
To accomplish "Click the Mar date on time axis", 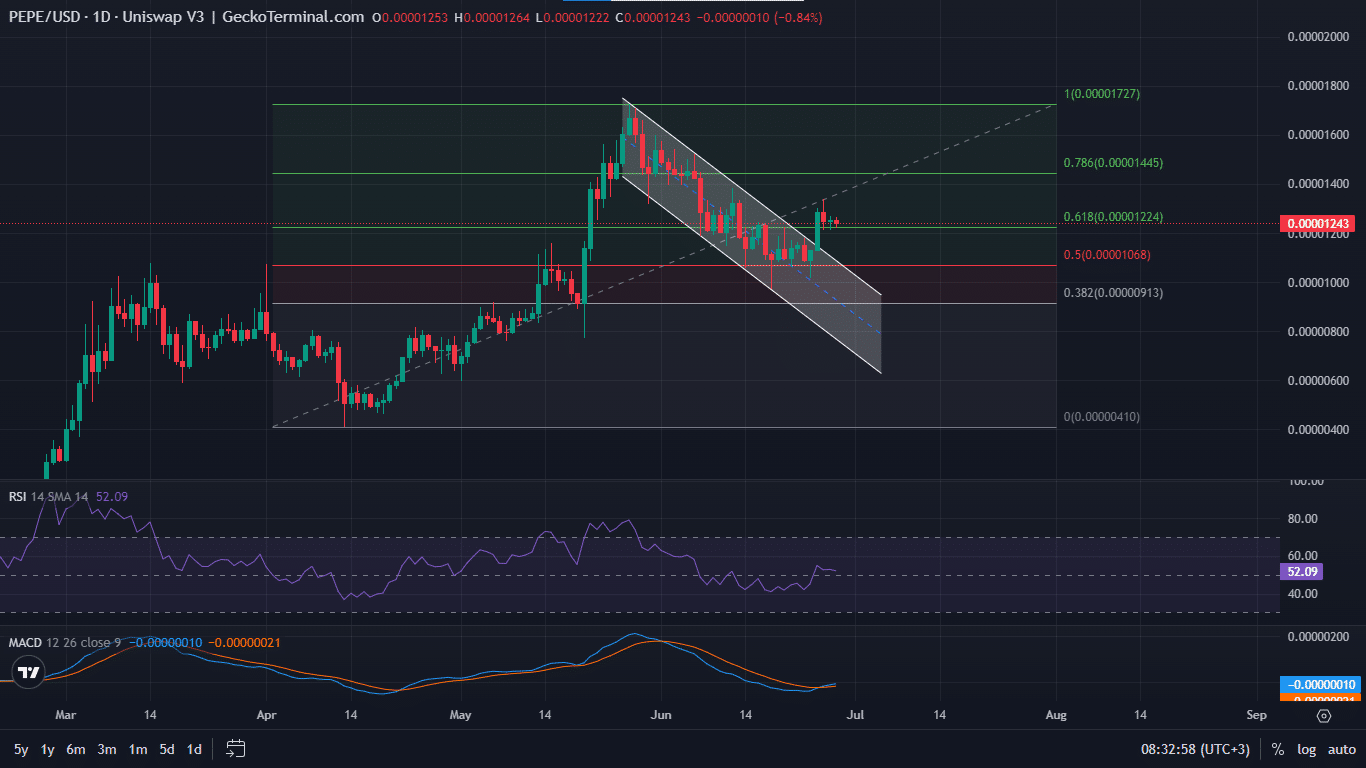I will (x=65, y=716).
